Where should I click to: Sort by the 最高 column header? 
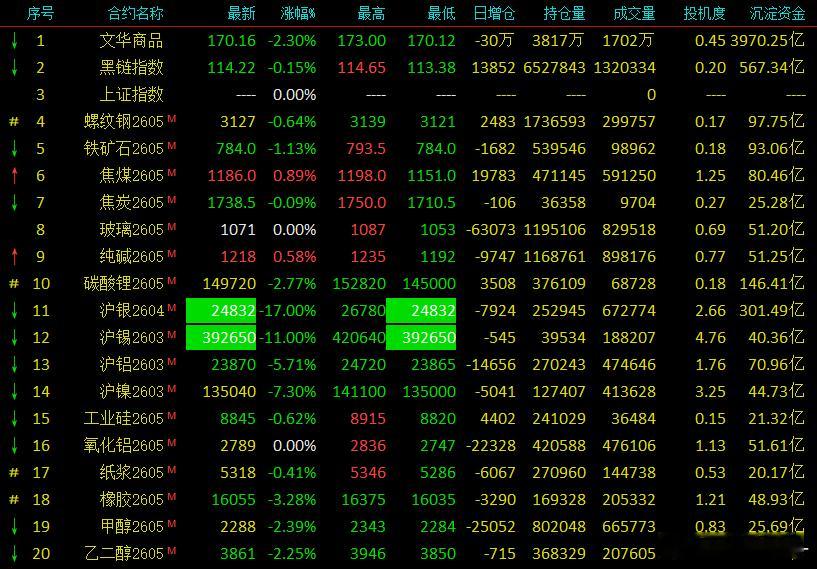pos(372,14)
